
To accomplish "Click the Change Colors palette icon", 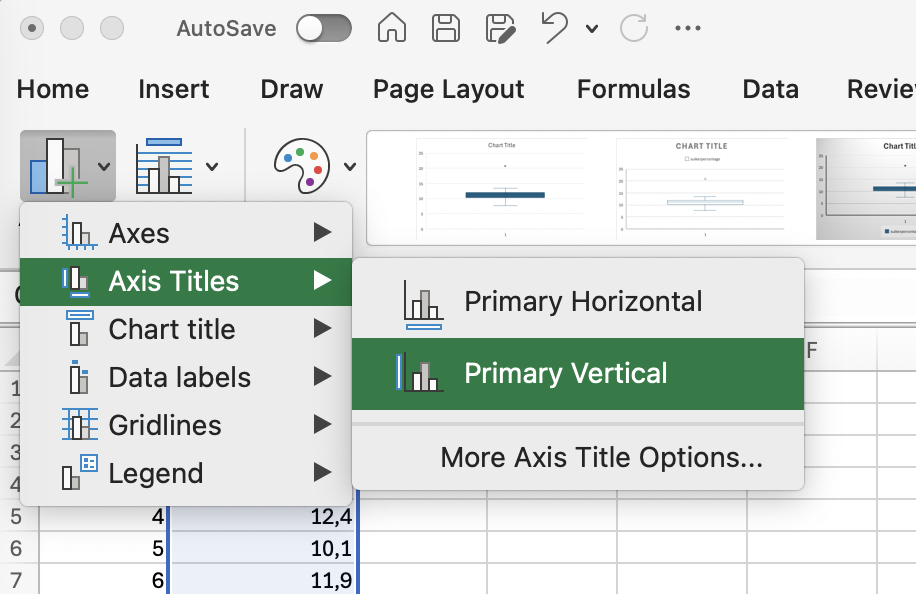I will pyautogui.click(x=302, y=166).
